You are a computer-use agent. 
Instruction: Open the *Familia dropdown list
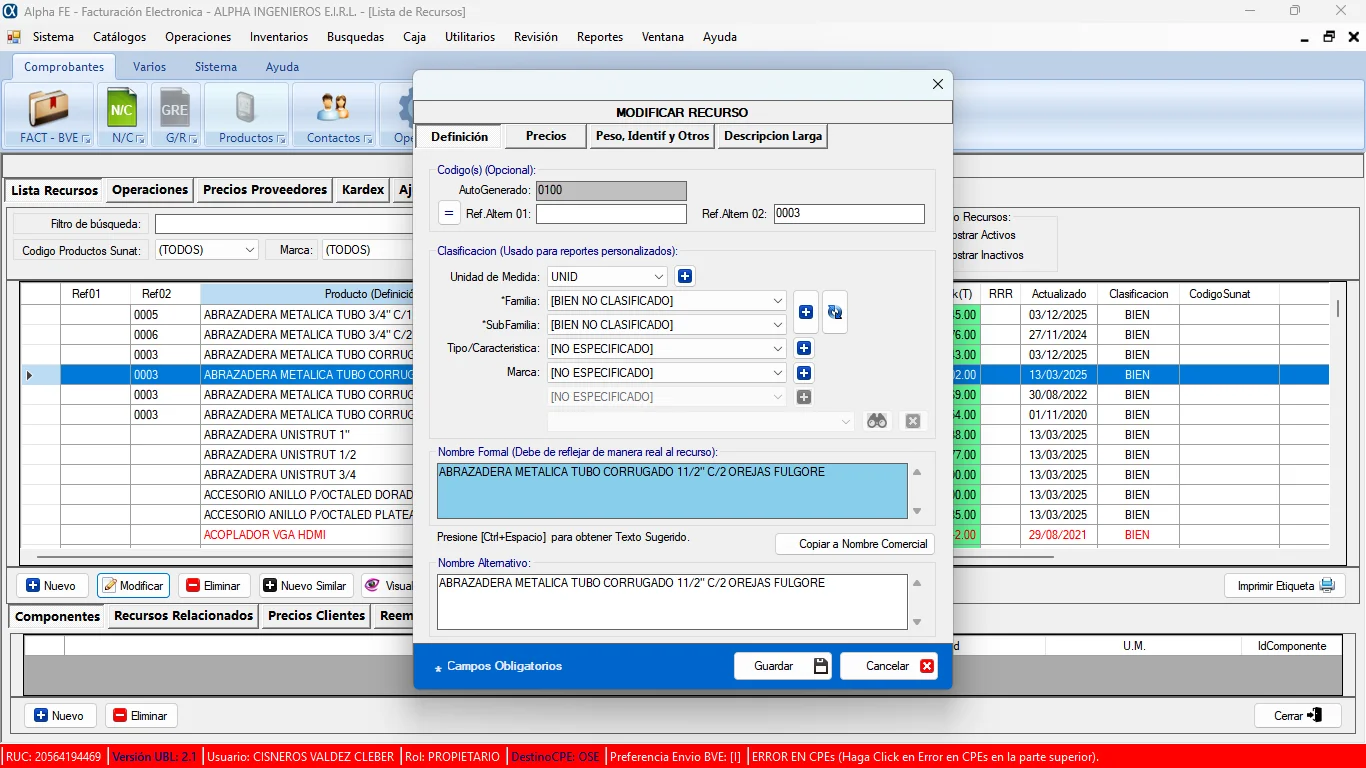778,301
